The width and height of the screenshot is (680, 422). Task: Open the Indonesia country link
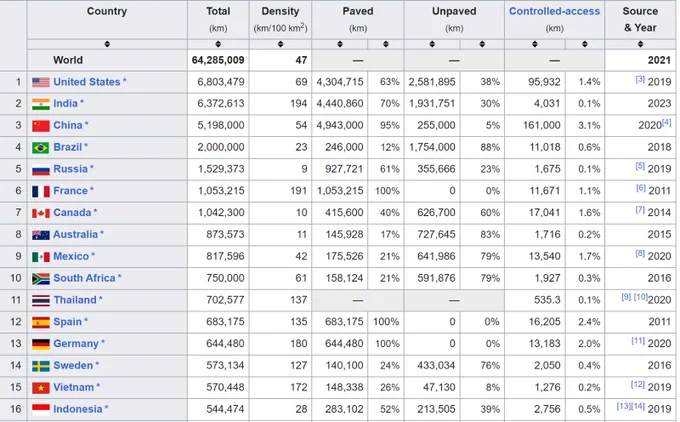click(78, 409)
